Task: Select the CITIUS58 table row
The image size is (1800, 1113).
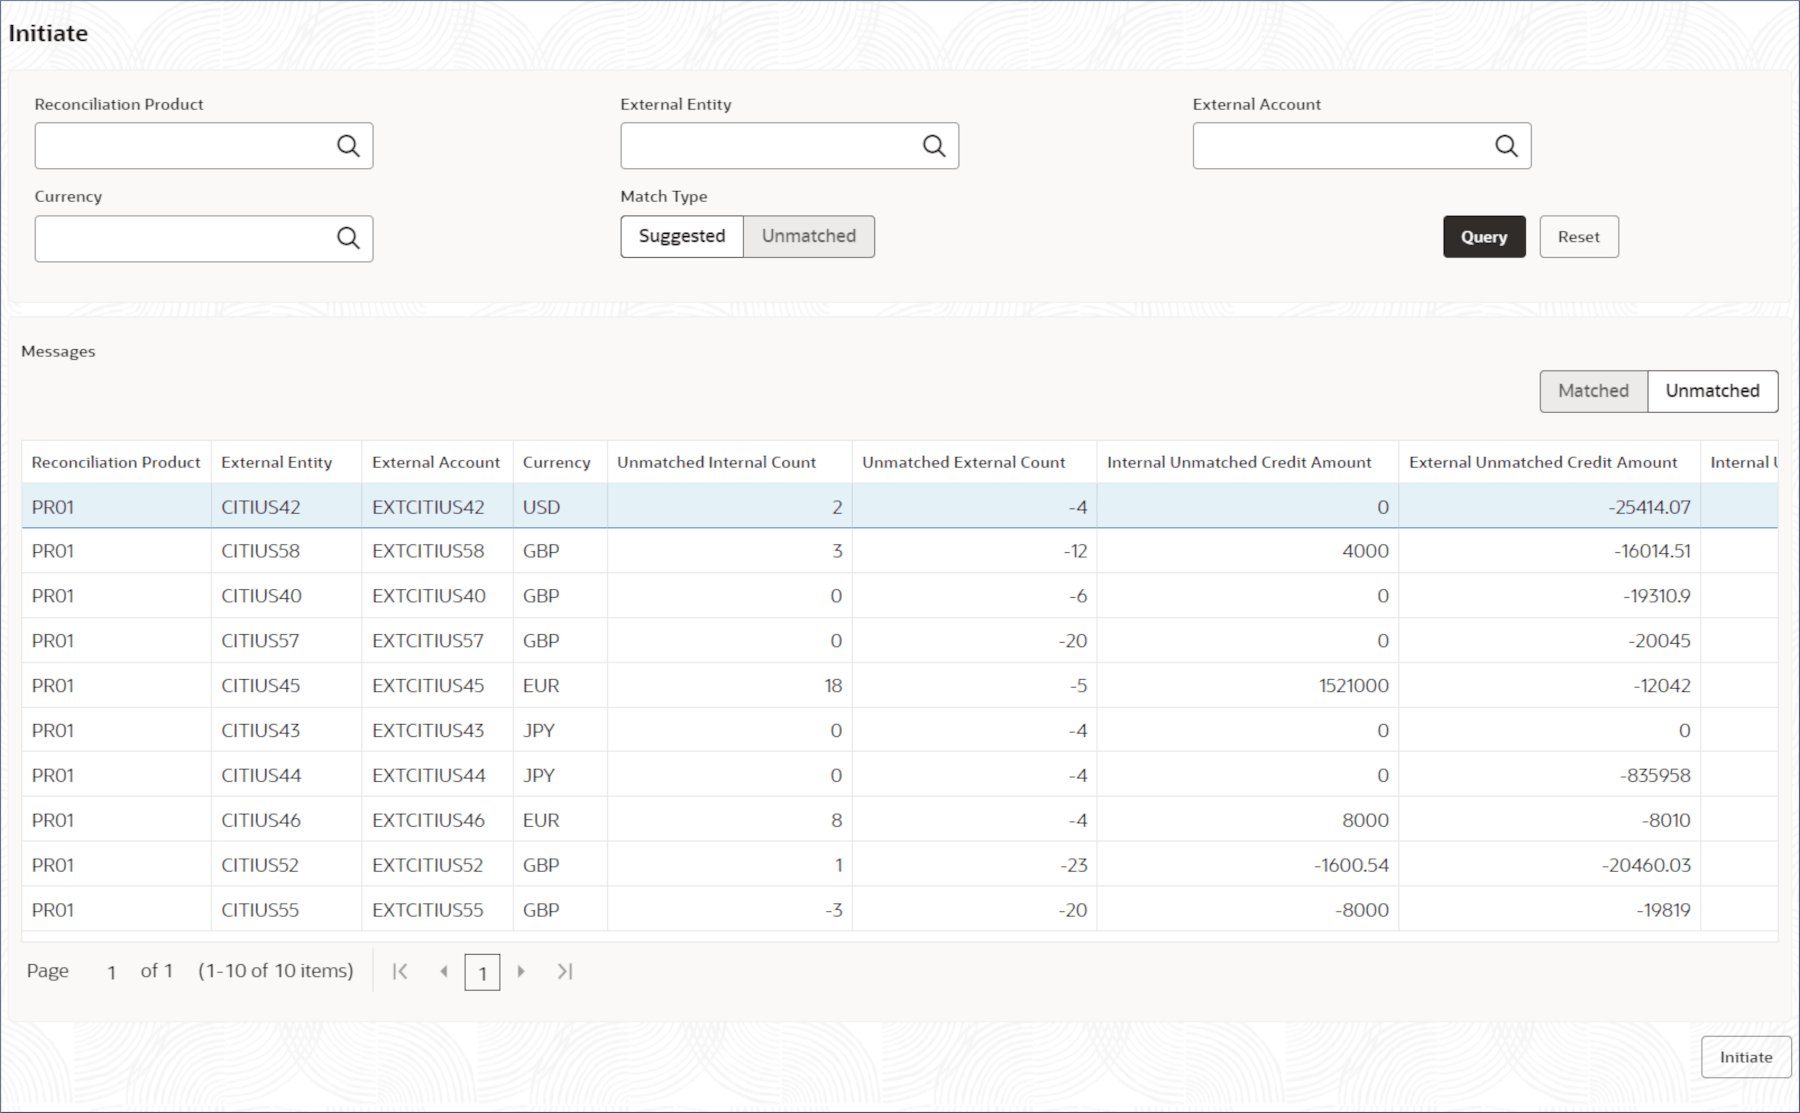Action: pyautogui.click(x=260, y=551)
